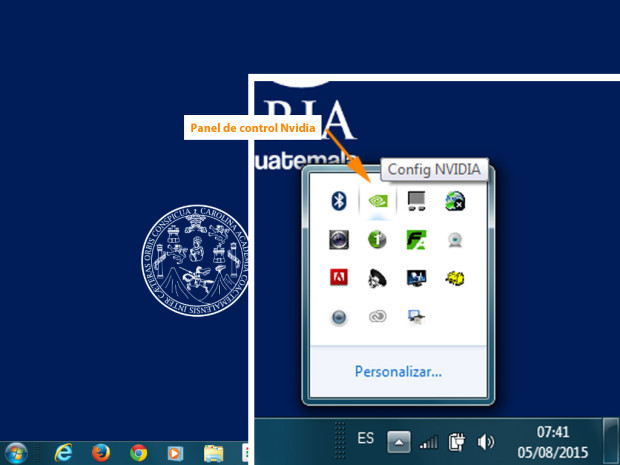Click the network signal strength icon
The height and width of the screenshot is (465, 620).
(429, 441)
